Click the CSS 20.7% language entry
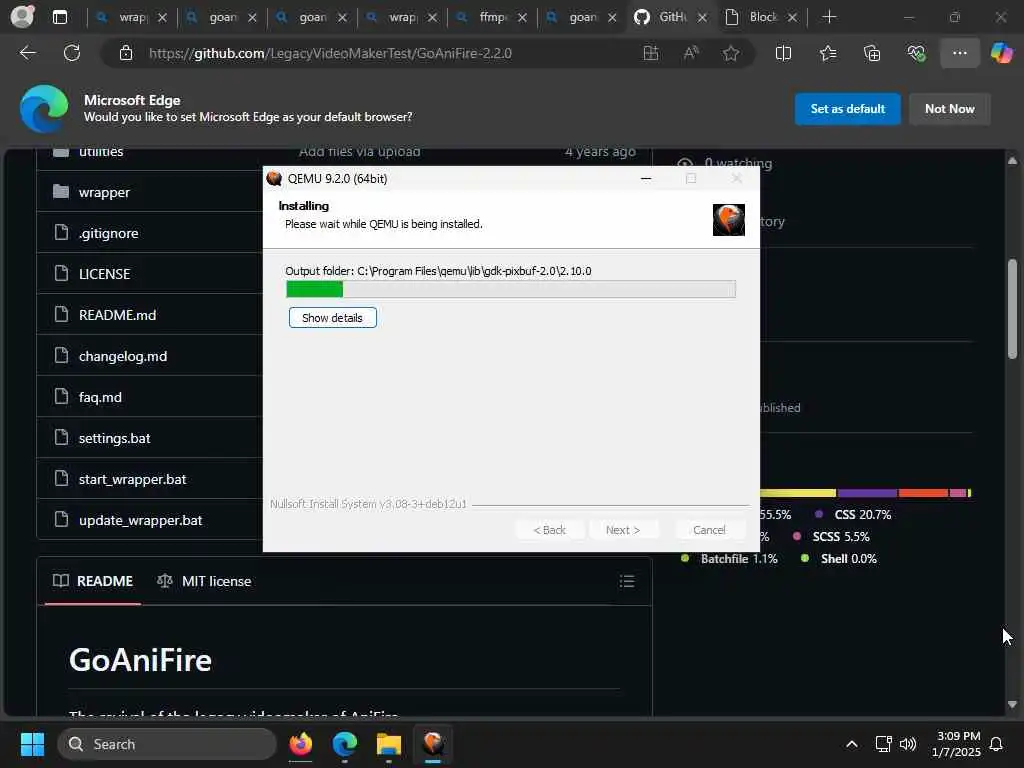 click(x=854, y=515)
